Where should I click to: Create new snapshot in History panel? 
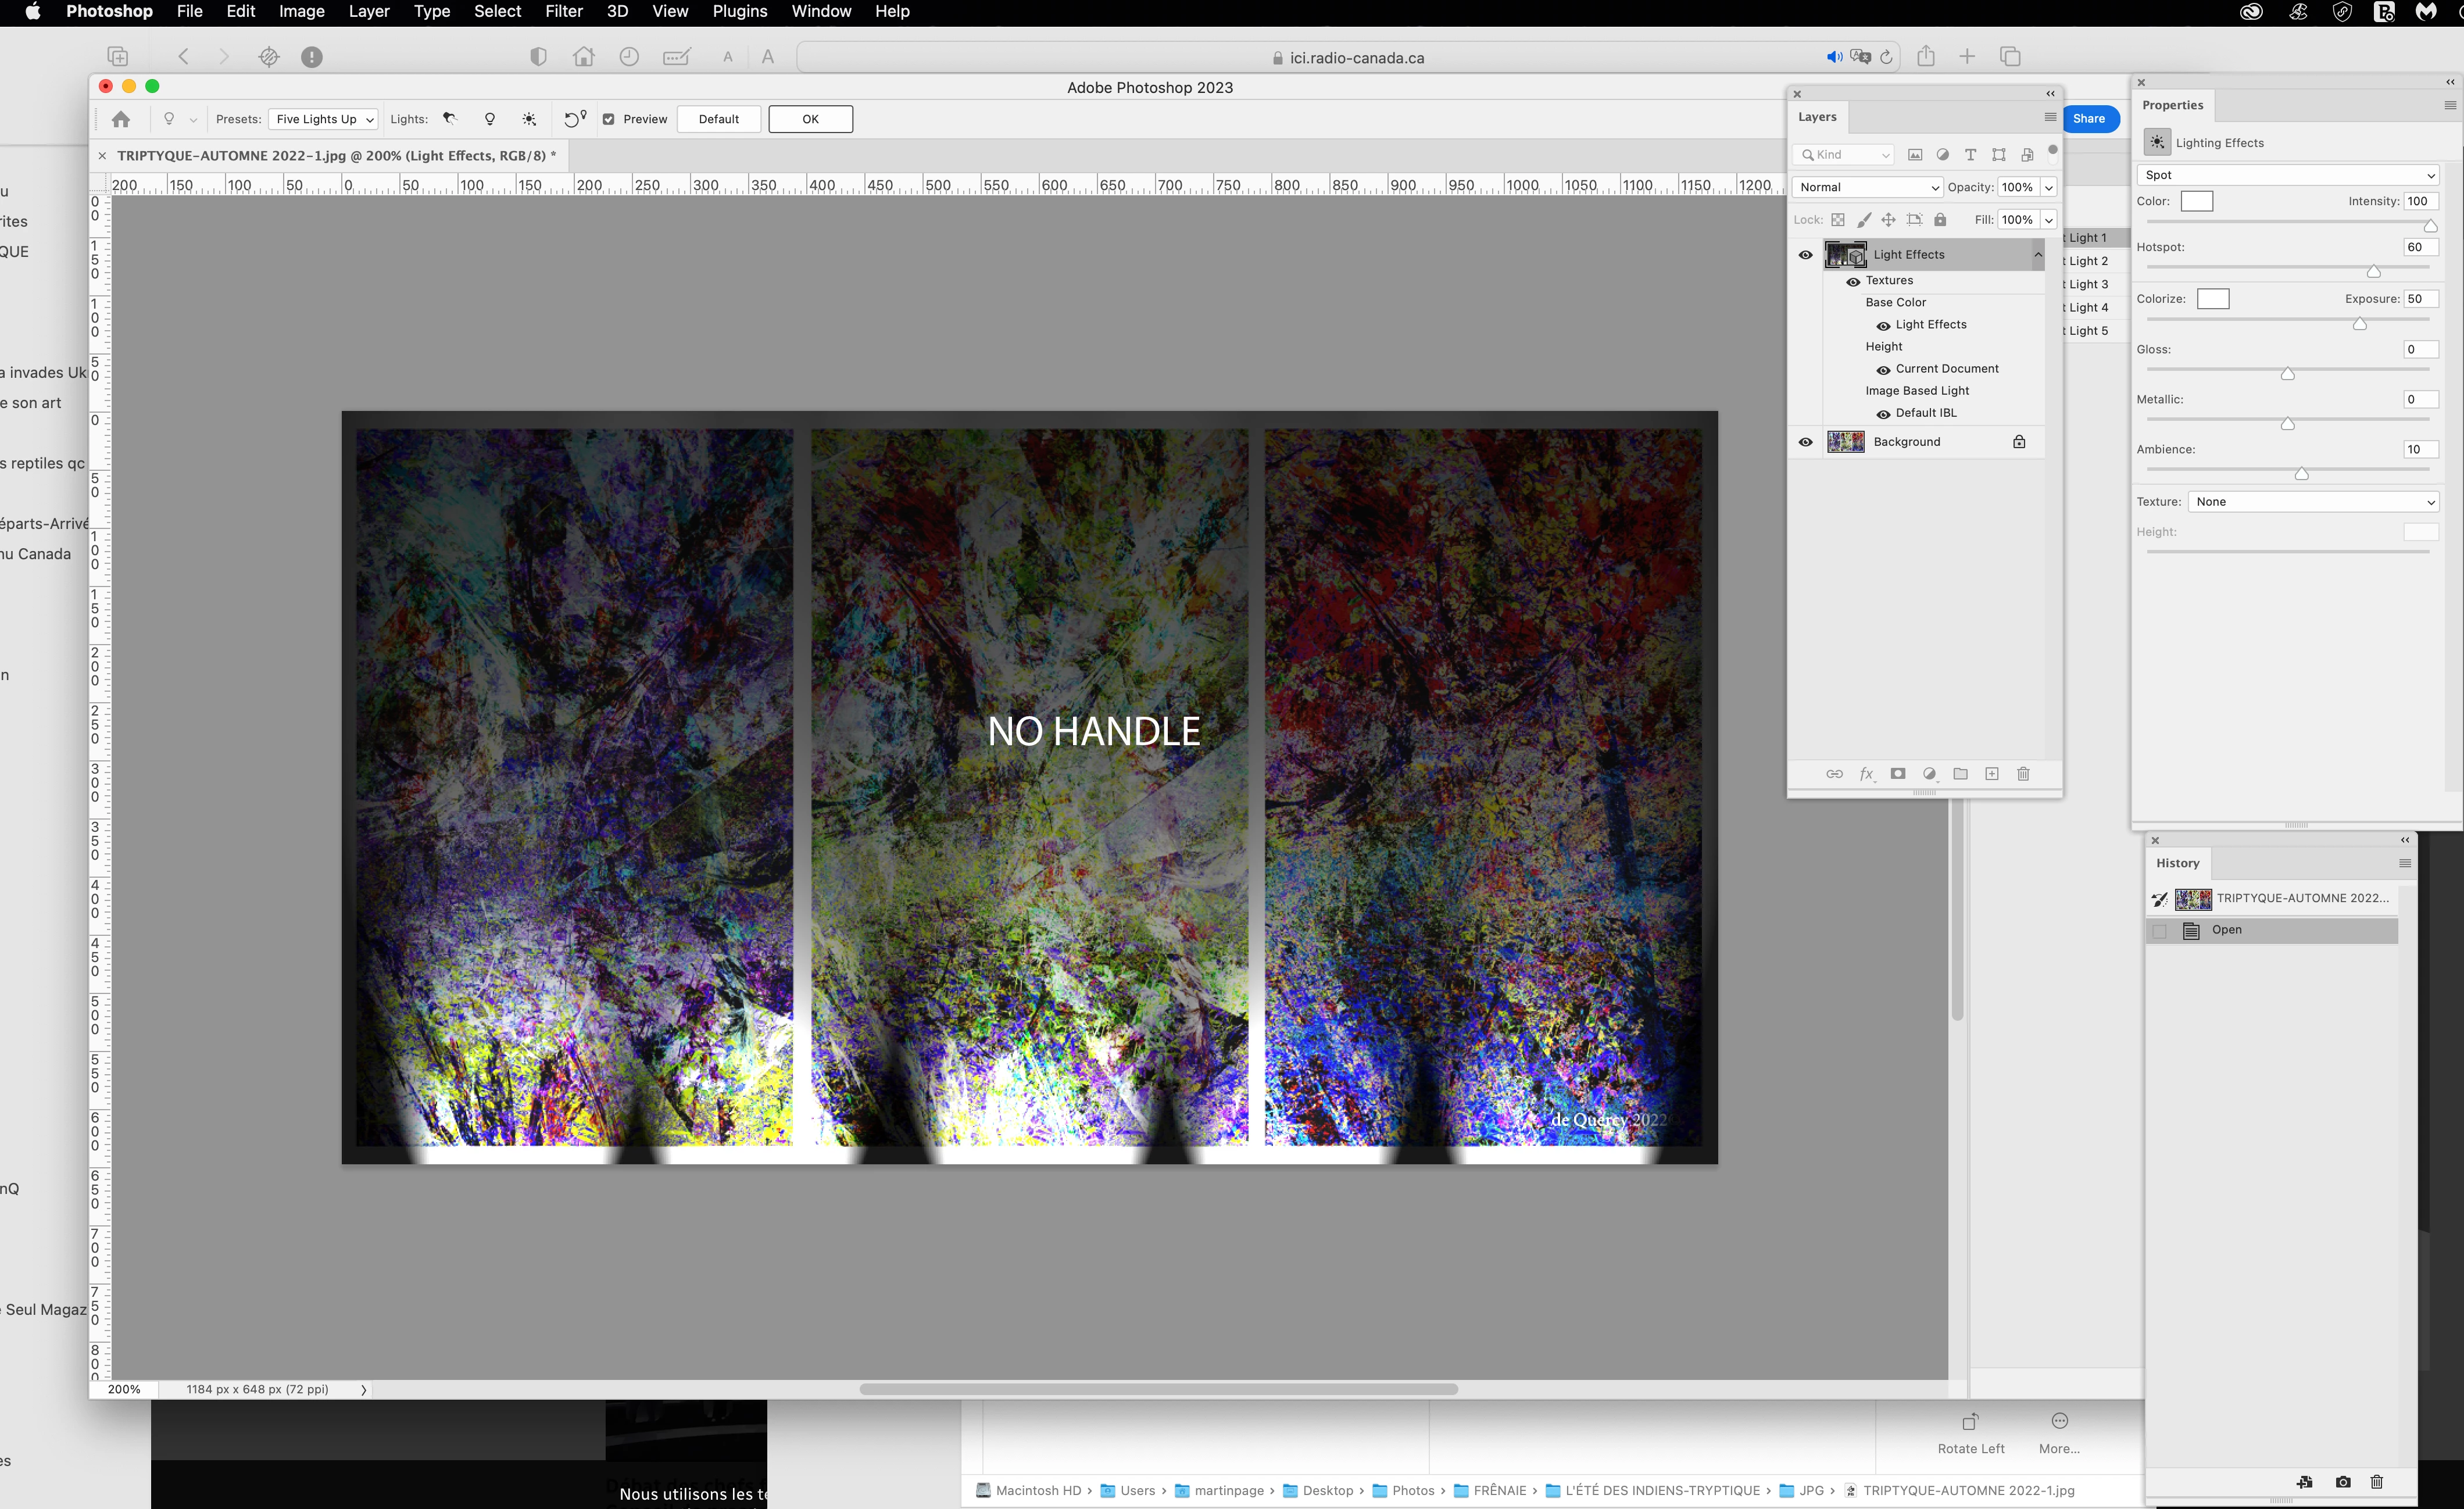click(2343, 1482)
